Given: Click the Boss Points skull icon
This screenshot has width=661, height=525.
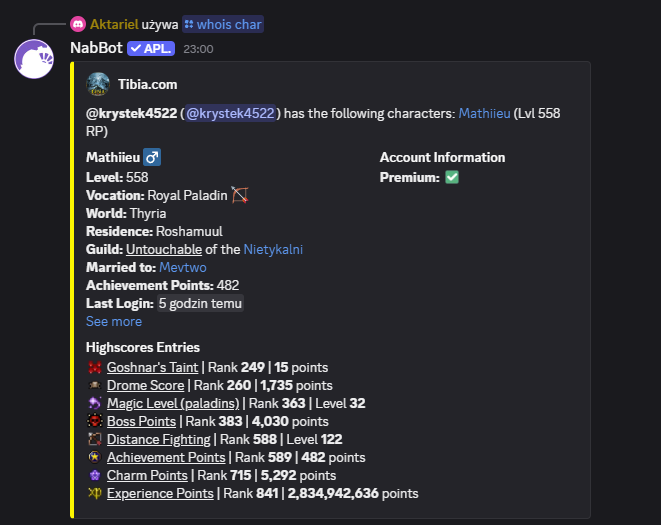Looking at the screenshot, I should (x=95, y=421).
